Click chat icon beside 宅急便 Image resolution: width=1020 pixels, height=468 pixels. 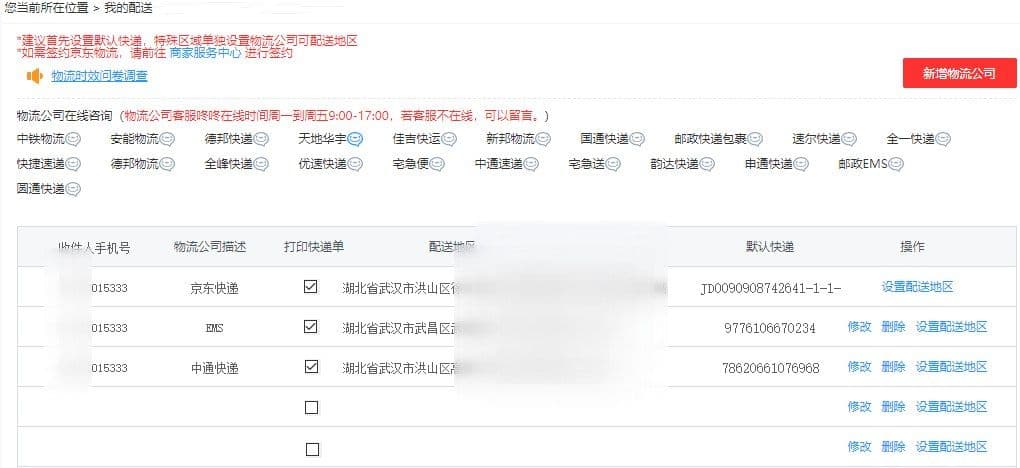[x=437, y=164]
